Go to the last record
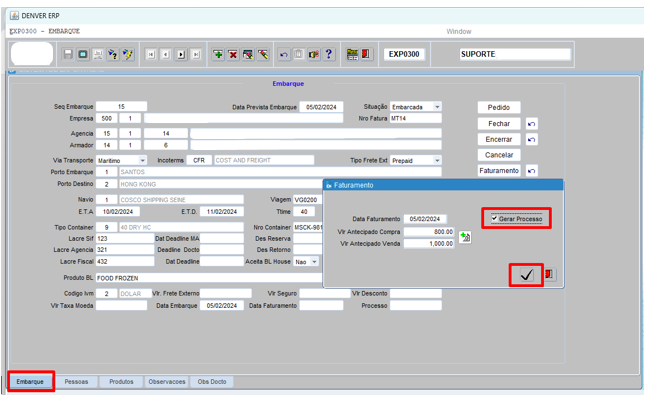The image size is (648, 398). (x=196, y=54)
